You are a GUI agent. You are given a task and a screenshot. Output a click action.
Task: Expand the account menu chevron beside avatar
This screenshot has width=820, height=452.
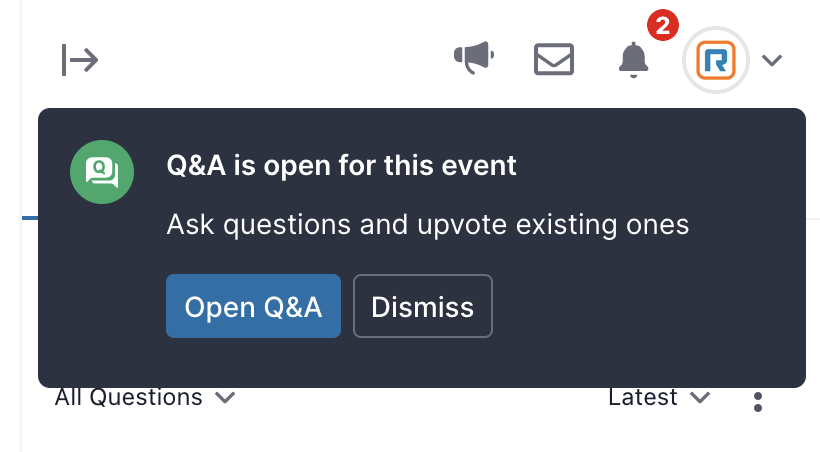coord(772,60)
